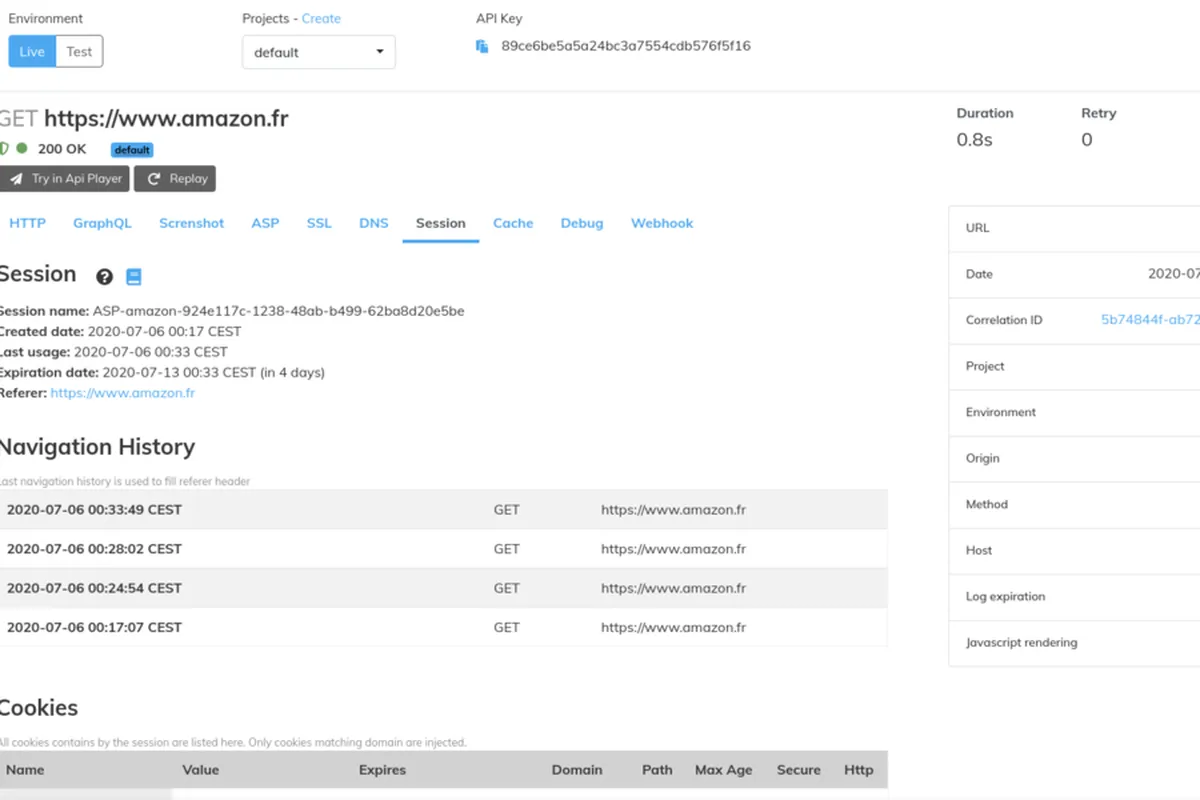
Task: Click the Secure column header
Action: click(799, 770)
